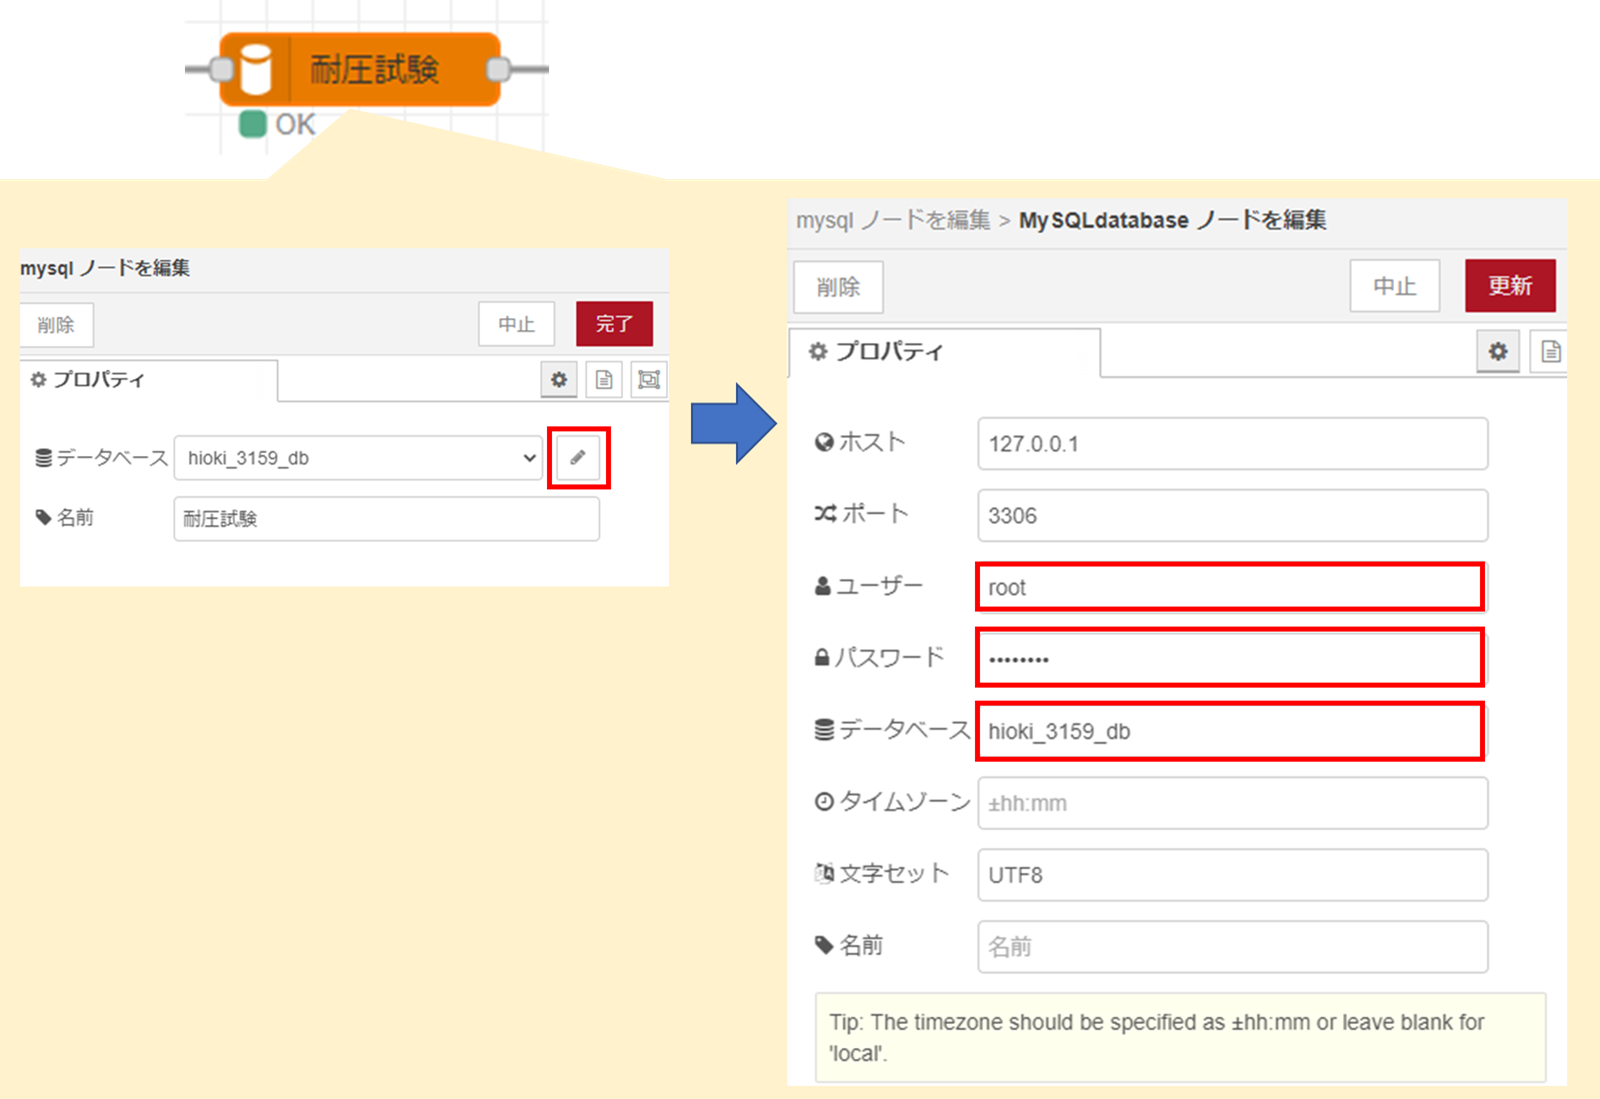Click the node's right output port
This screenshot has height=1099, width=1600.
point(498,69)
